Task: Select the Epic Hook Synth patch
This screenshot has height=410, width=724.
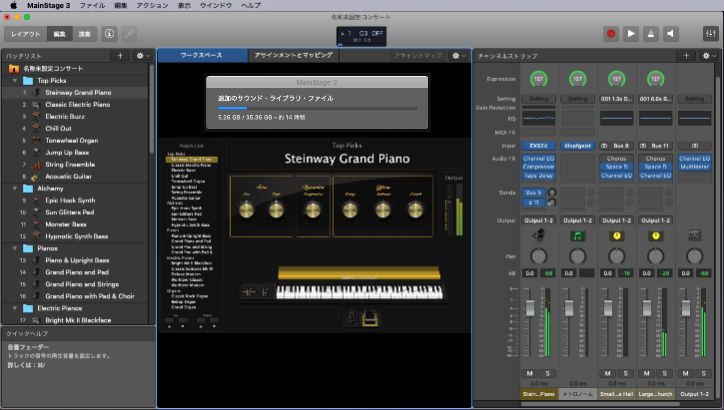Action: pyautogui.click(x=70, y=200)
